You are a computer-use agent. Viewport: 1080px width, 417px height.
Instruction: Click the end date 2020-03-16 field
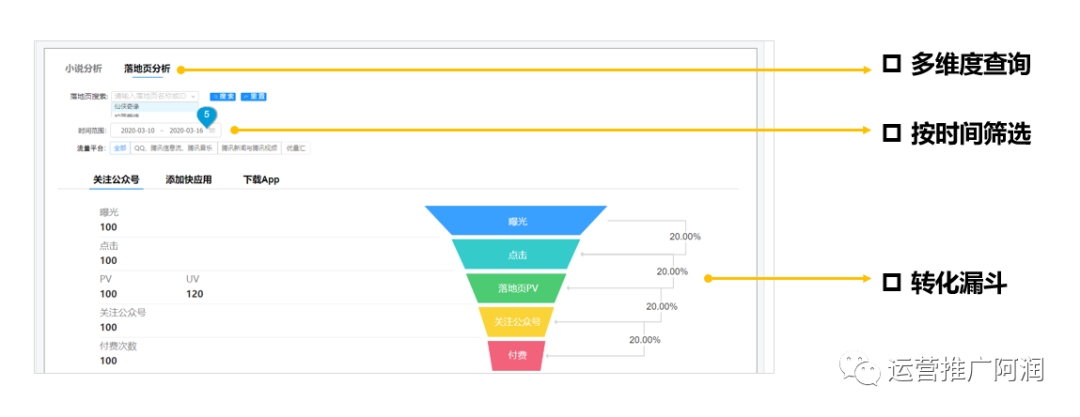[x=186, y=130]
